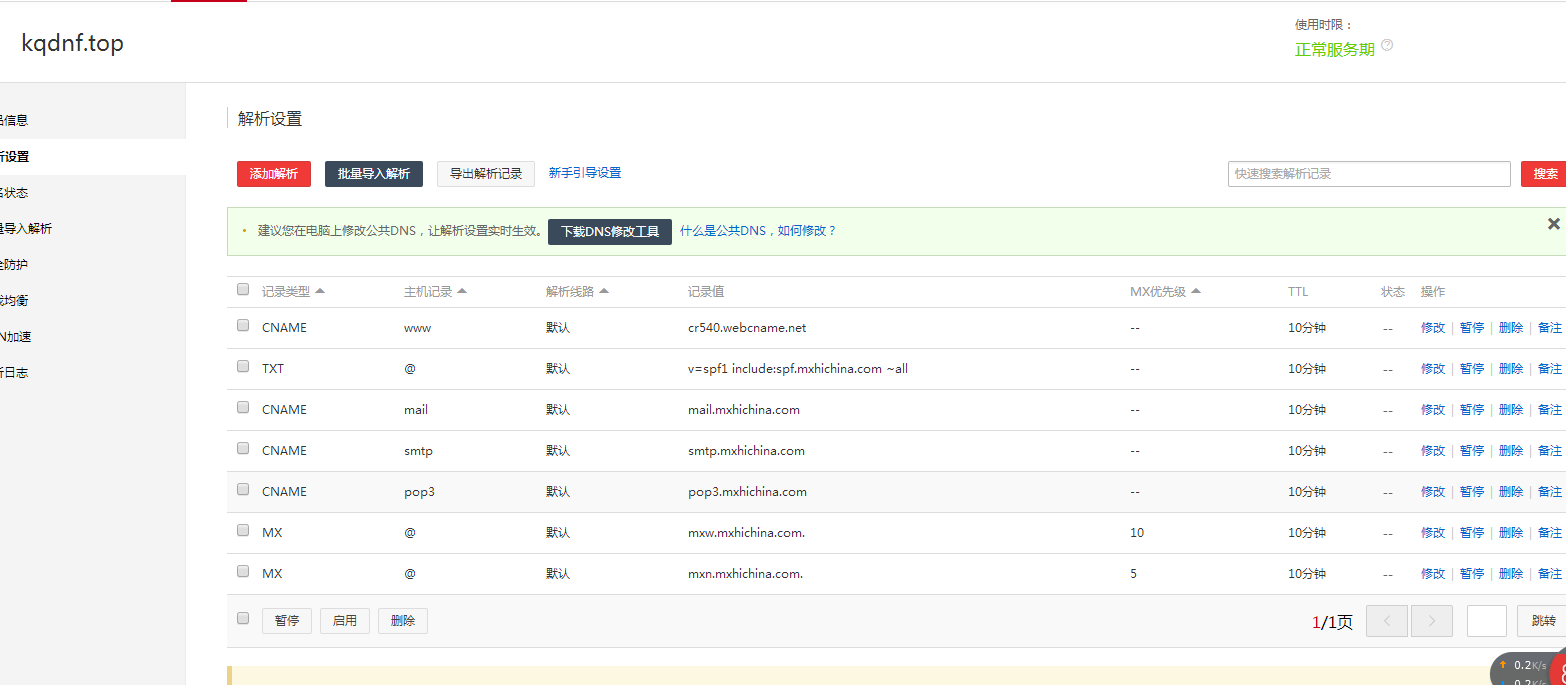Dismiss the public DNS suggestion banner
The height and width of the screenshot is (685, 1566).
point(1553,224)
